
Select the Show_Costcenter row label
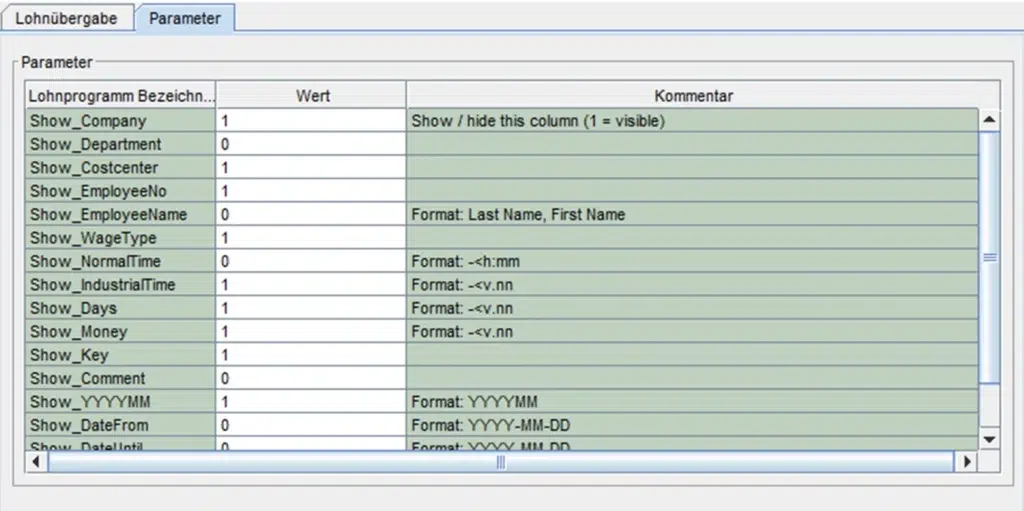120,168
